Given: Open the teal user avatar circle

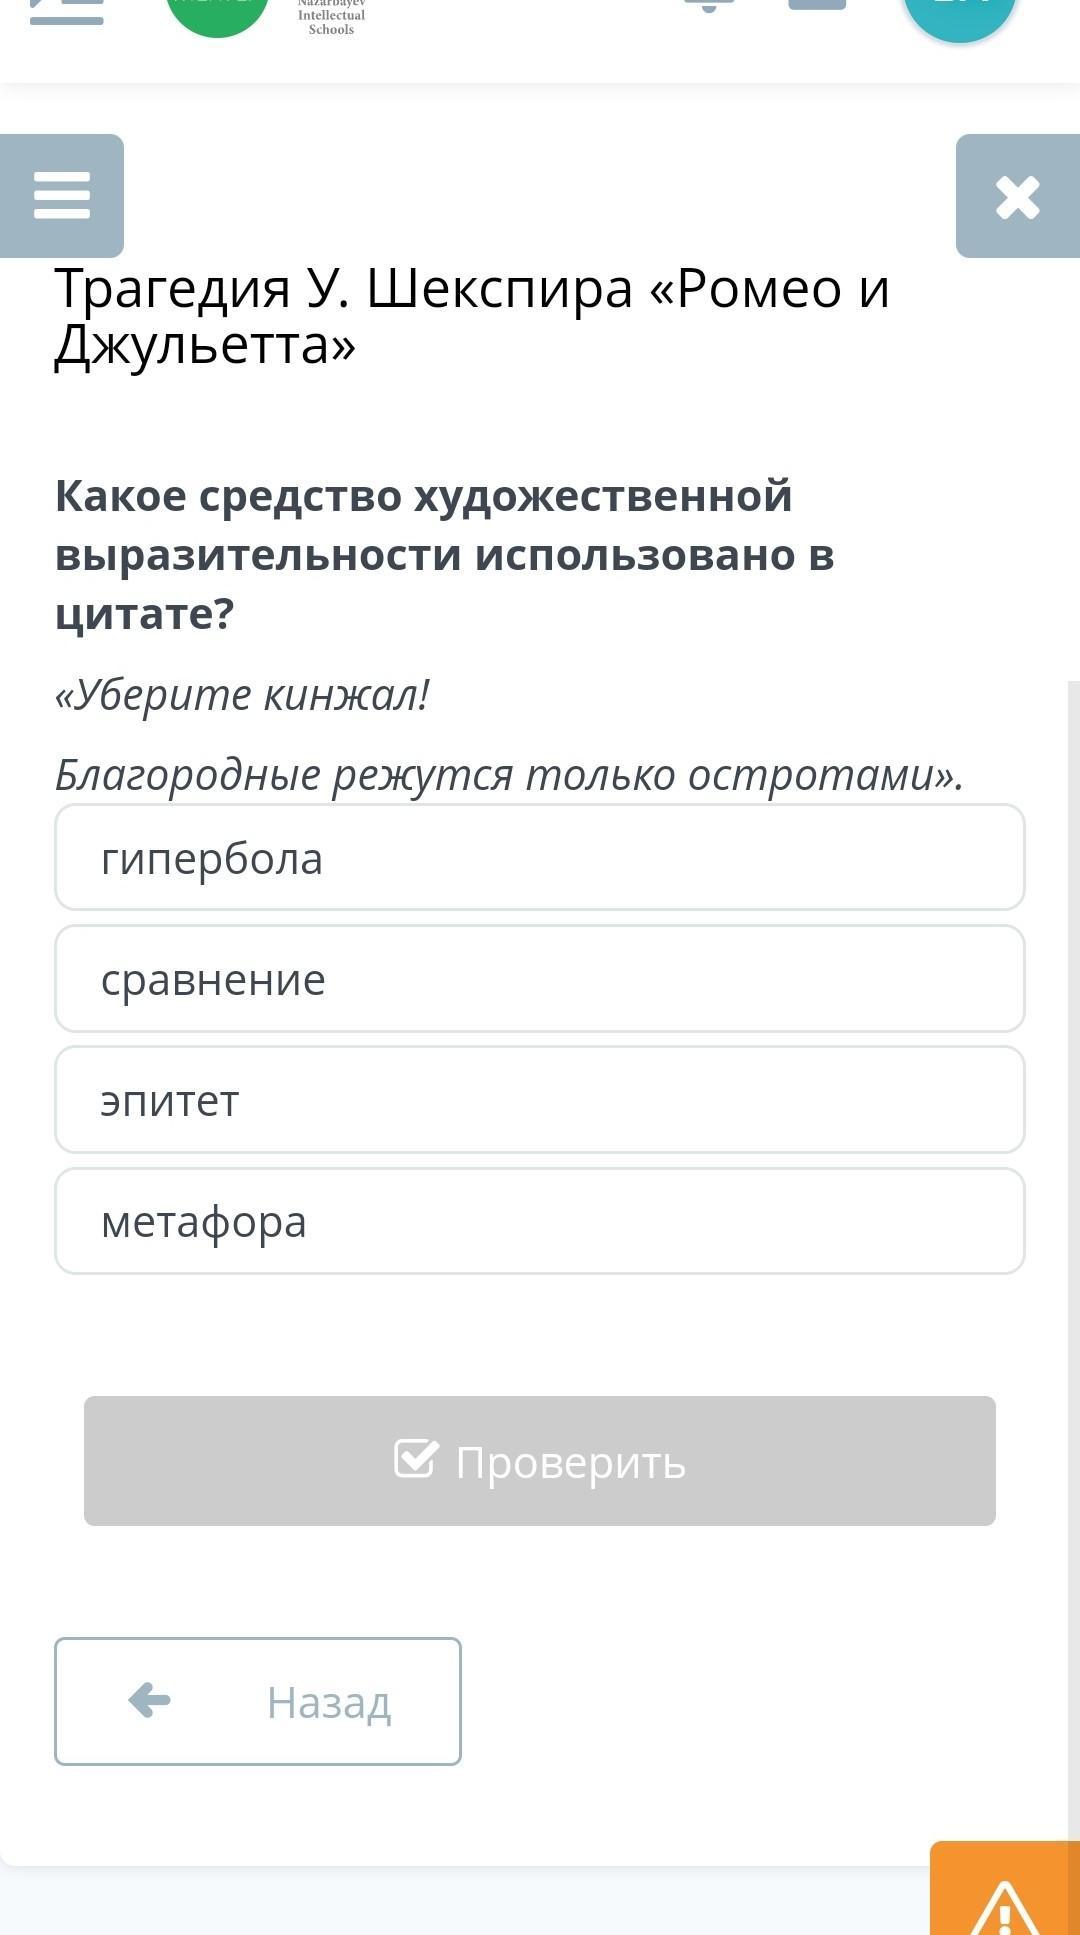Looking at the screenshot, I should pos(959,14).
